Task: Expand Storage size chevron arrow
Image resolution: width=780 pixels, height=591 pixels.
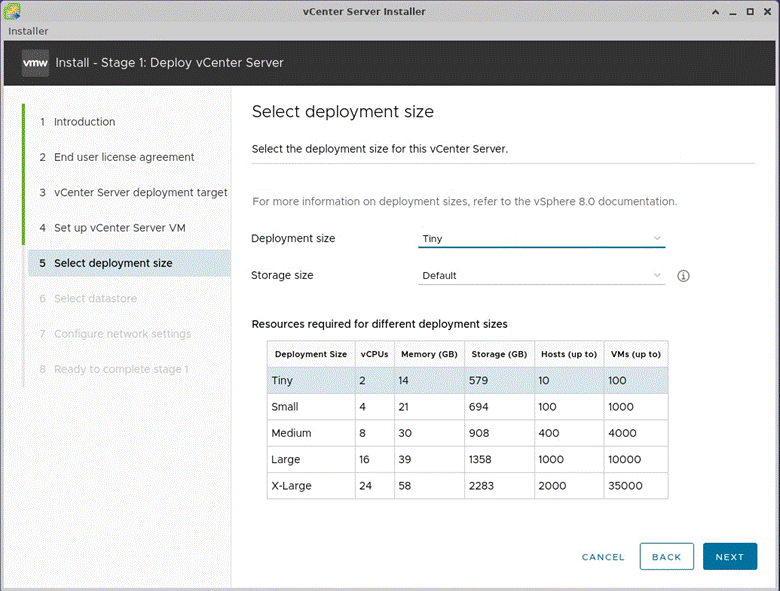Action: [657, 275]
